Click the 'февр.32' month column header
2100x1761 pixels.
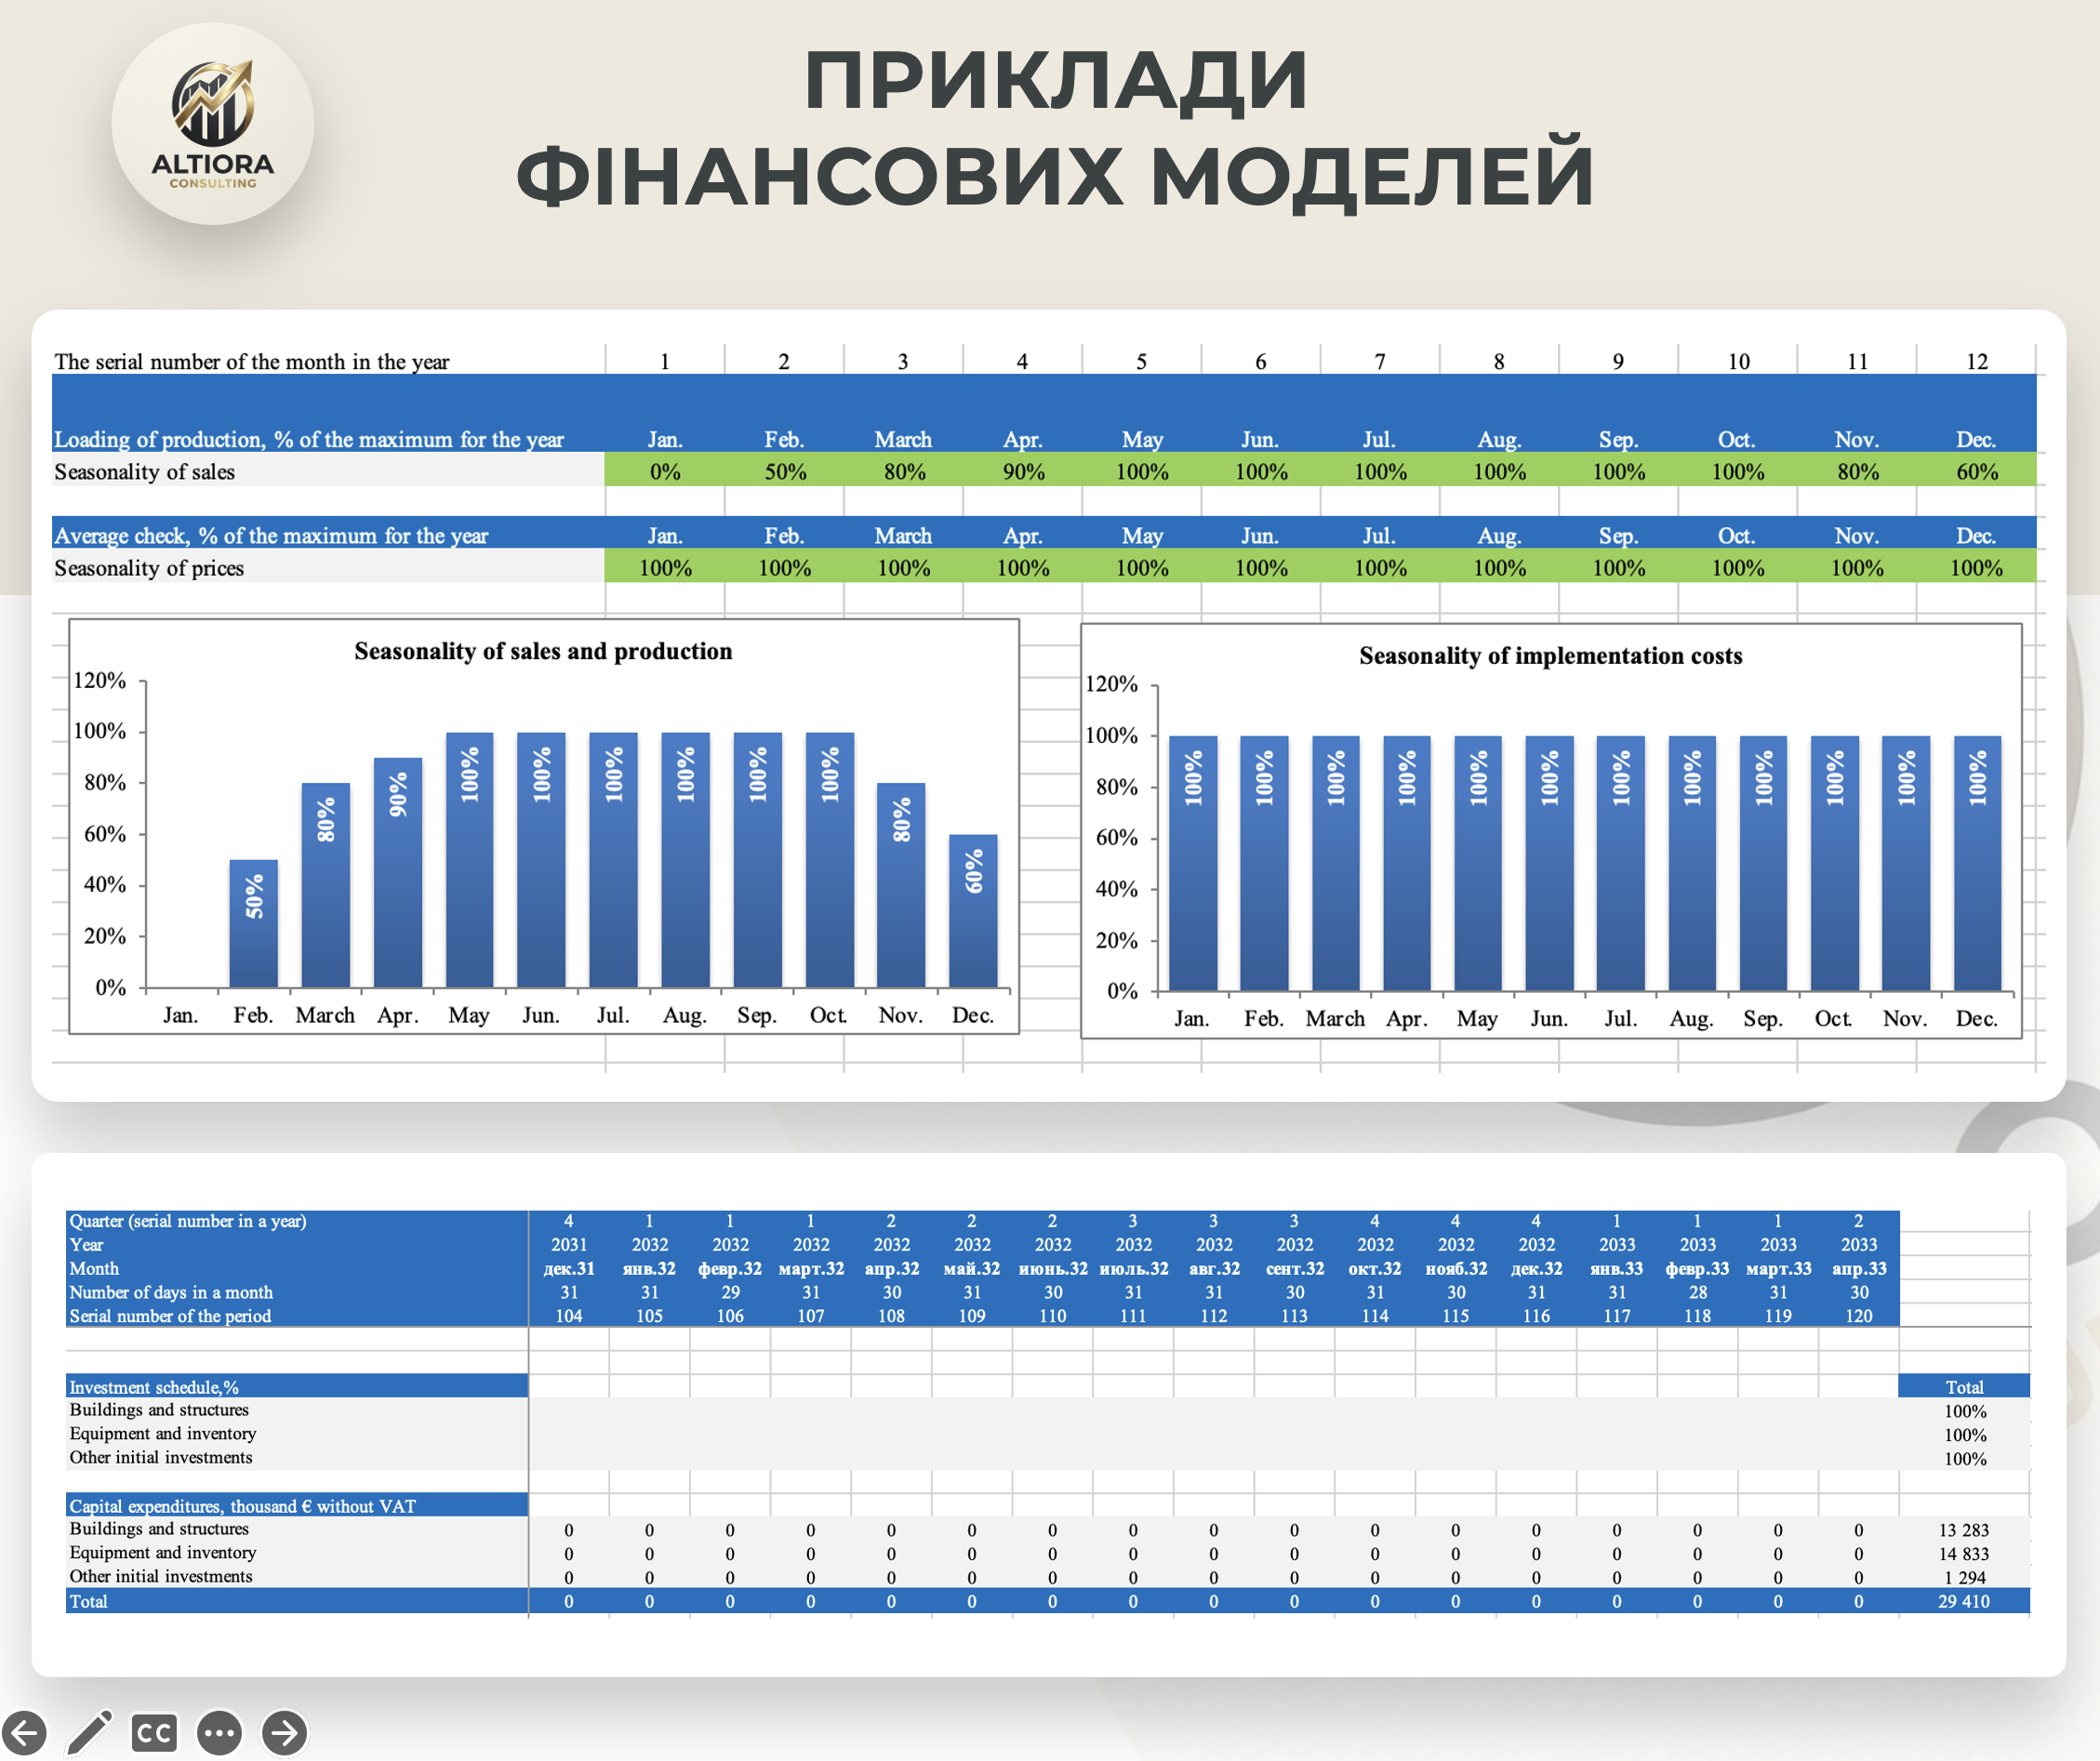click(x=730, y=1268)
